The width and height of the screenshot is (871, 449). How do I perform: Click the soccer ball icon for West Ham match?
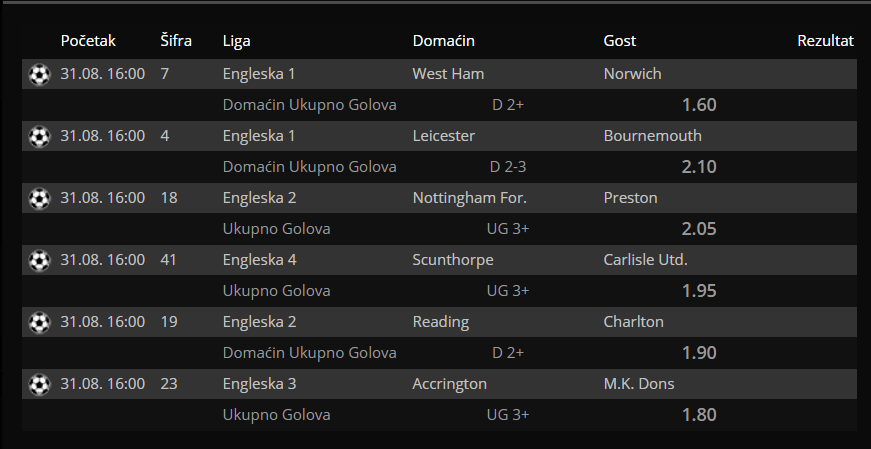(39, 74)
